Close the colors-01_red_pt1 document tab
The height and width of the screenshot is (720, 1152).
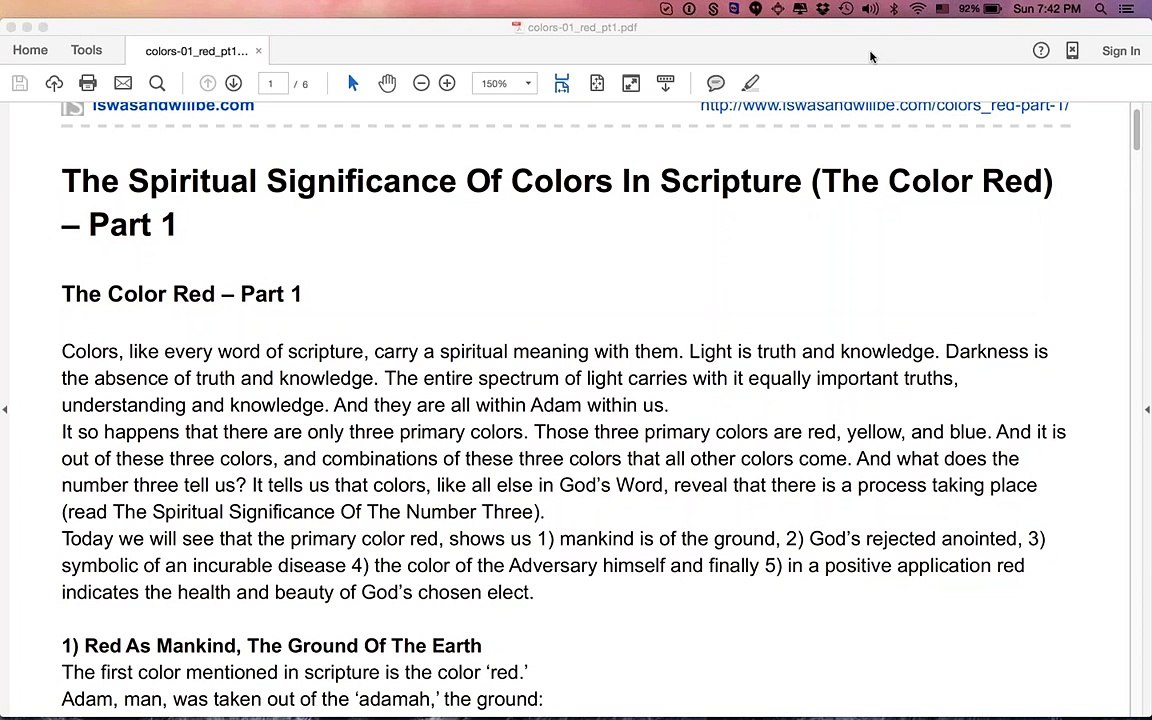tap(259, 51)
